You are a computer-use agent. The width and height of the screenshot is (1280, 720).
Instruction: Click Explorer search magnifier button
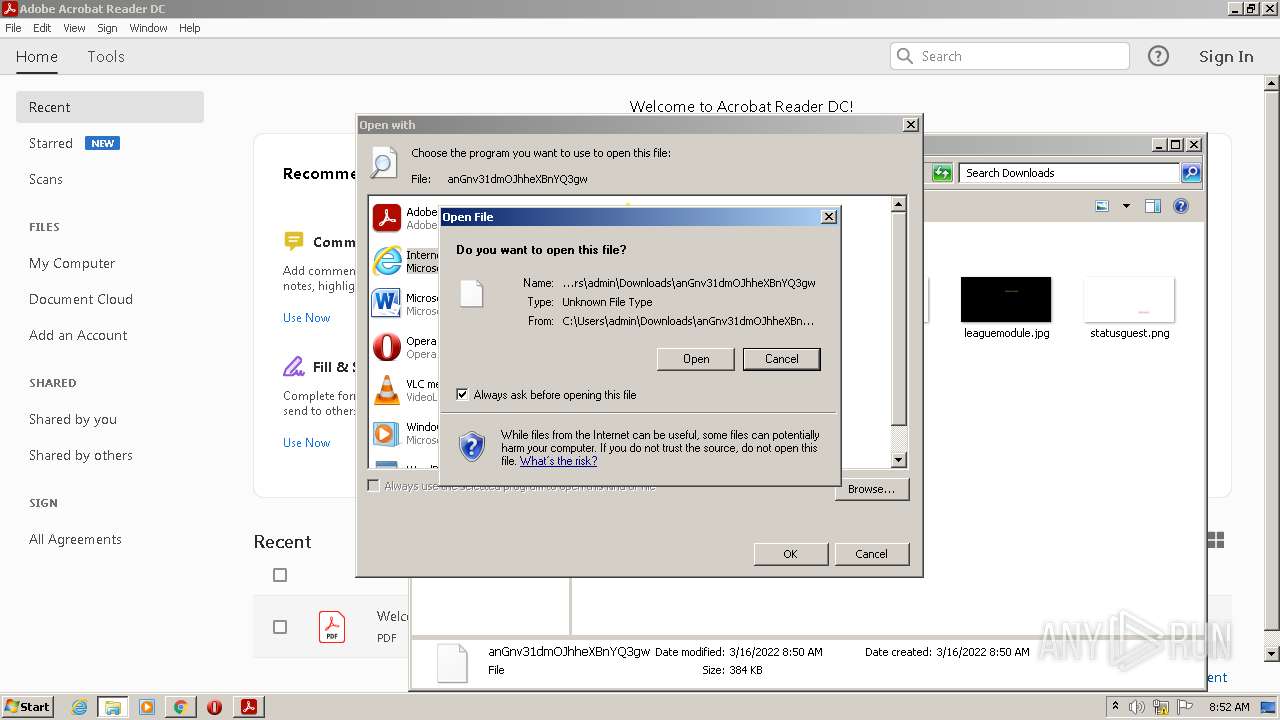click(1191, 173)
